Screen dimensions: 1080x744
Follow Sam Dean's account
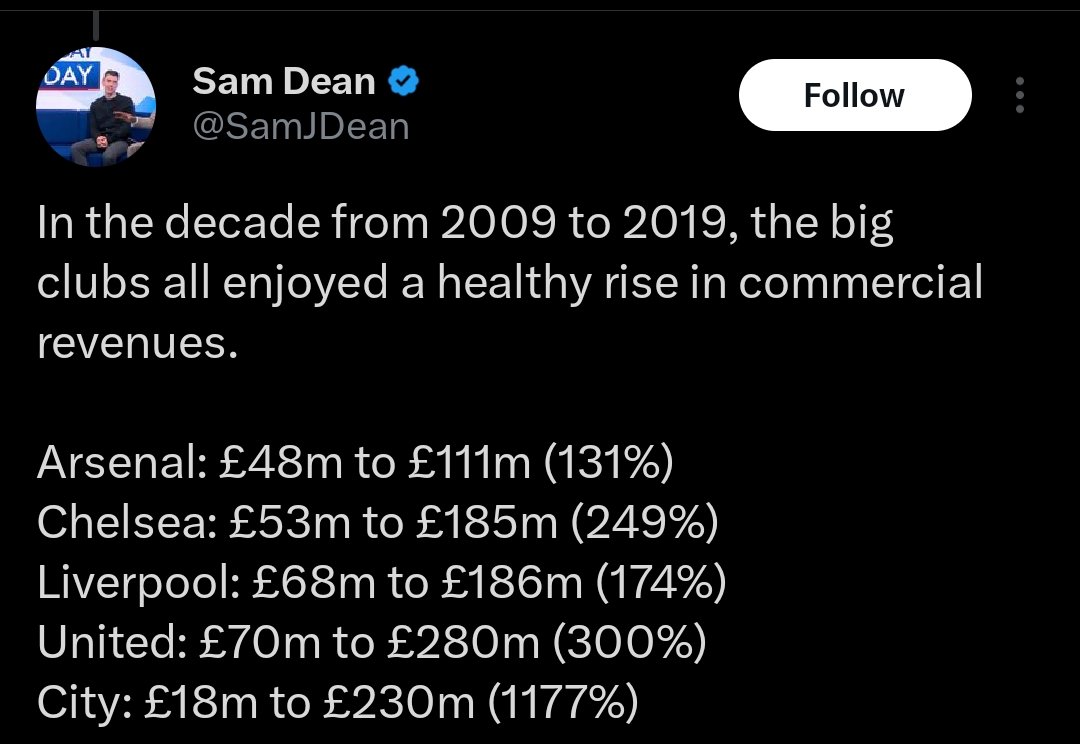(855, 95)
